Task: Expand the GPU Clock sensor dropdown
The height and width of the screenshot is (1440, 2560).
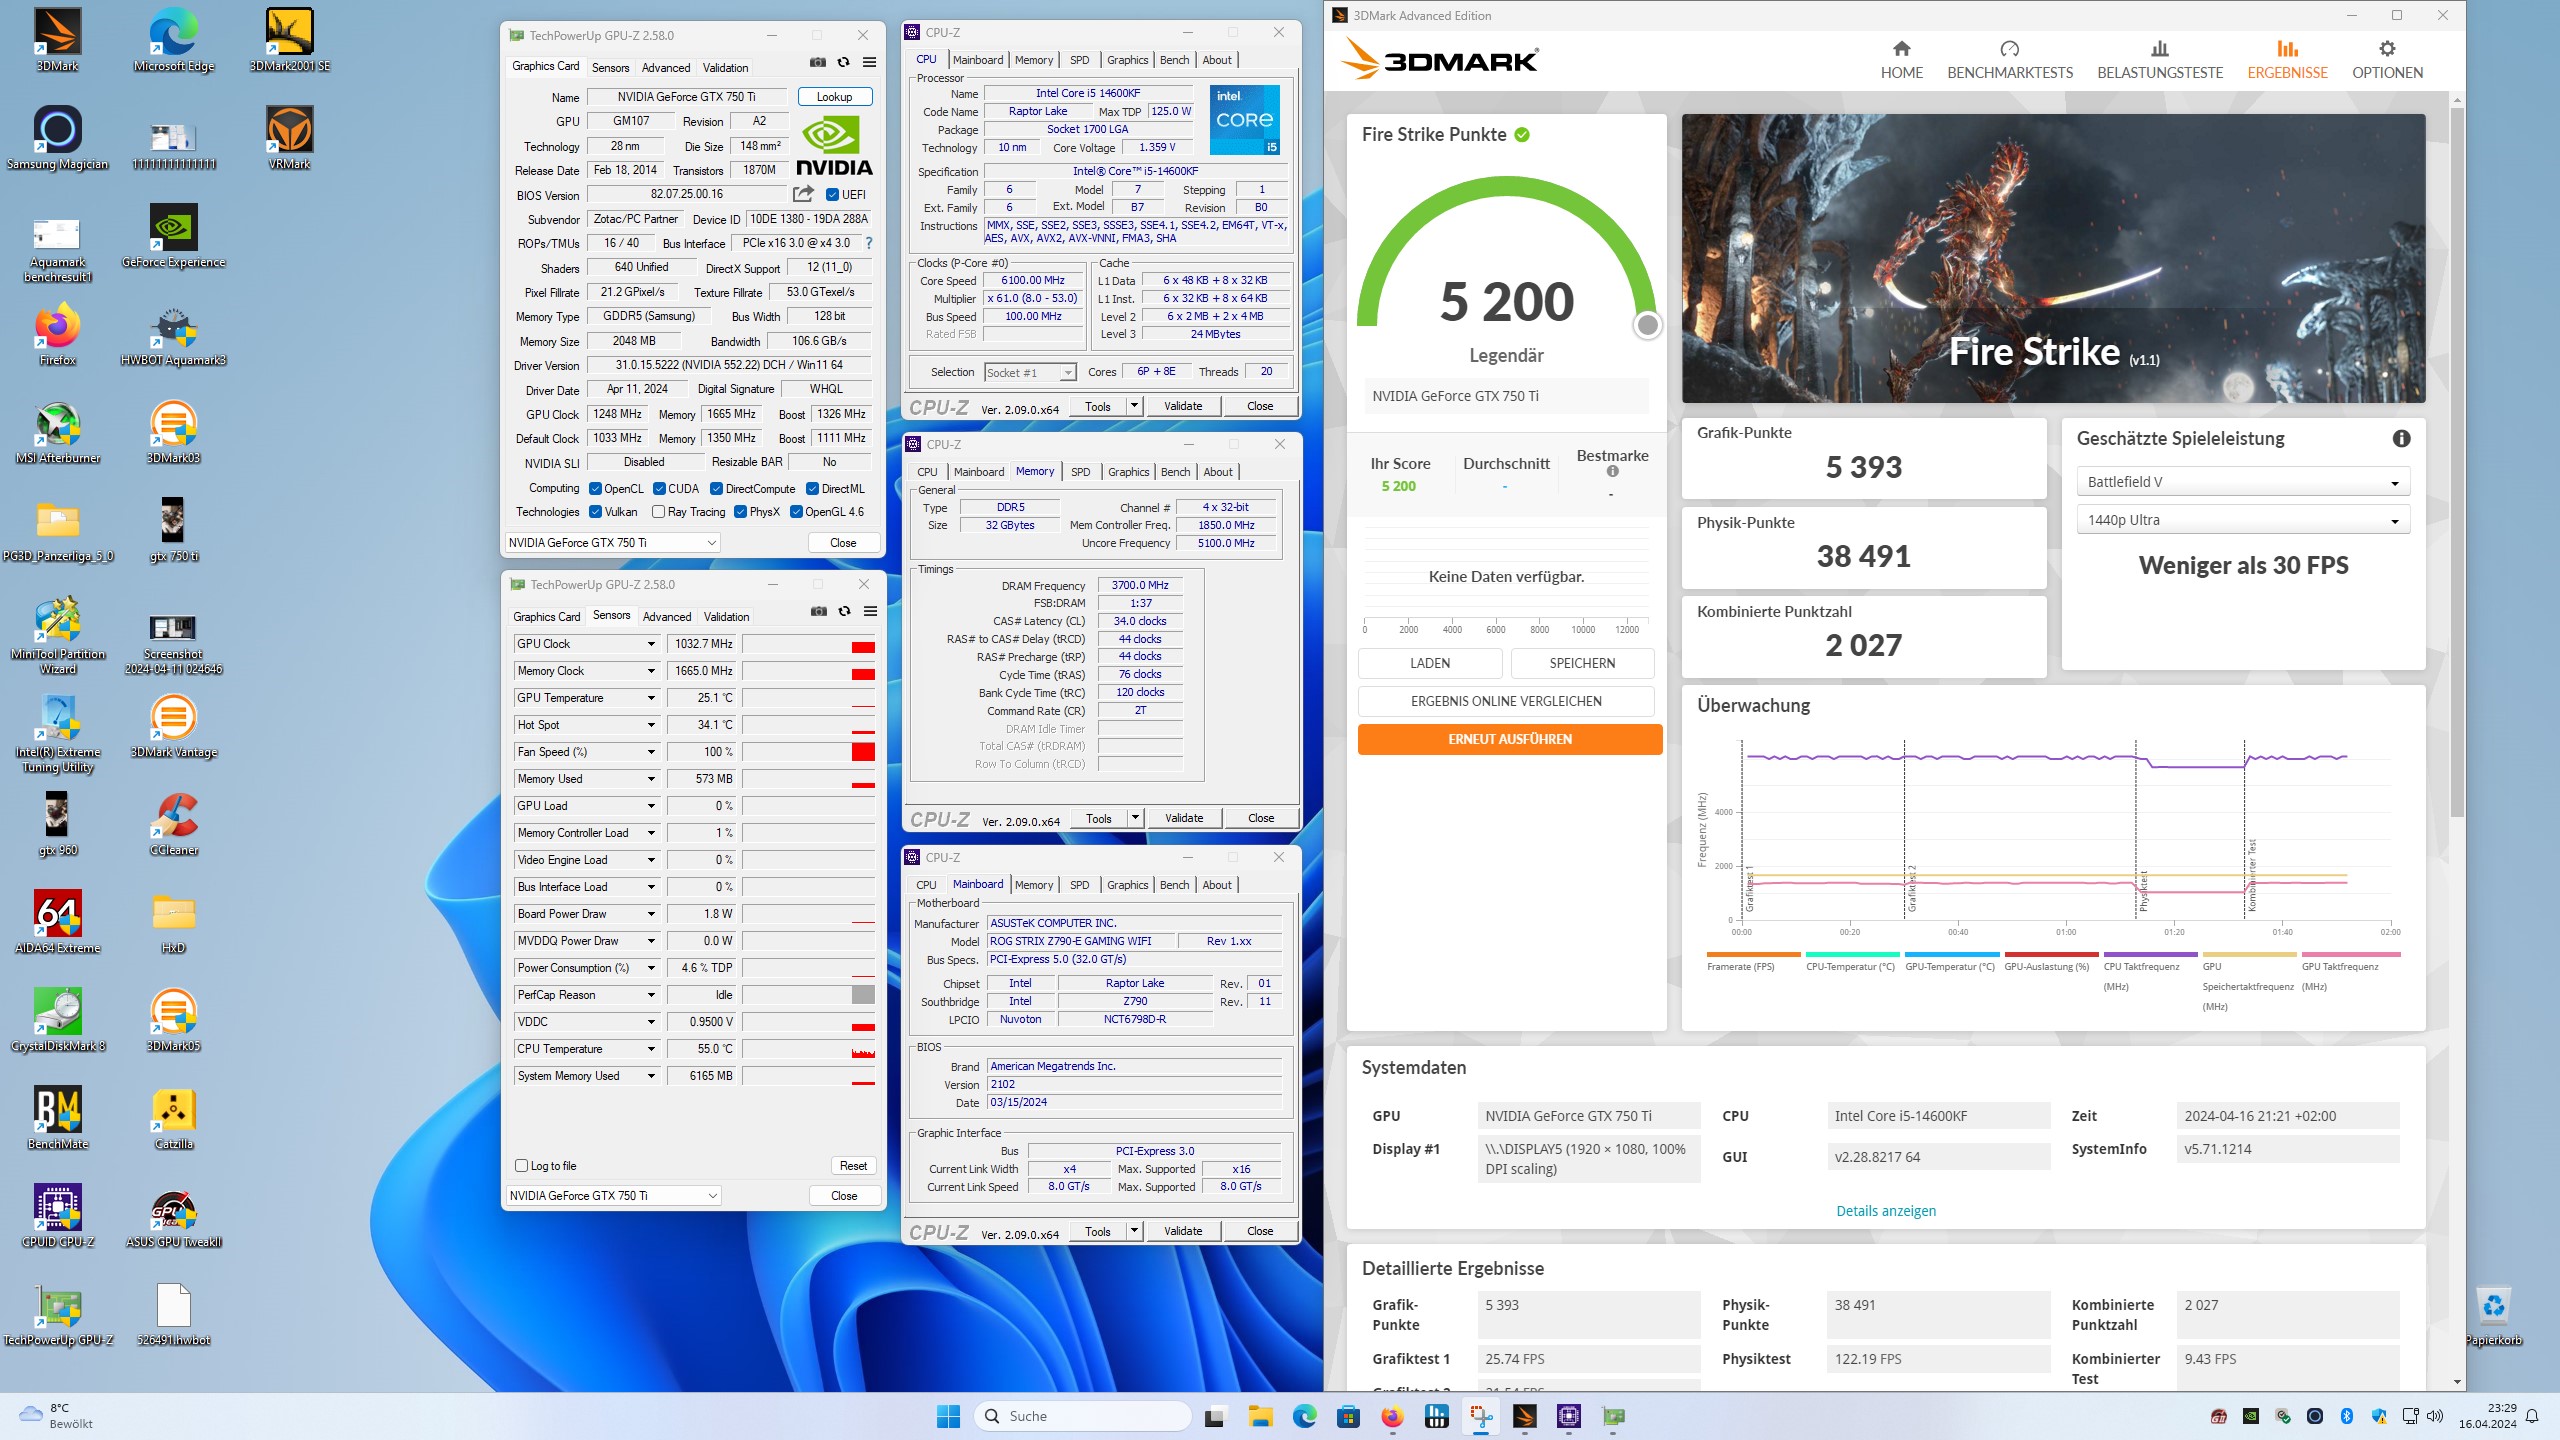Action: [x=651, y=644]
